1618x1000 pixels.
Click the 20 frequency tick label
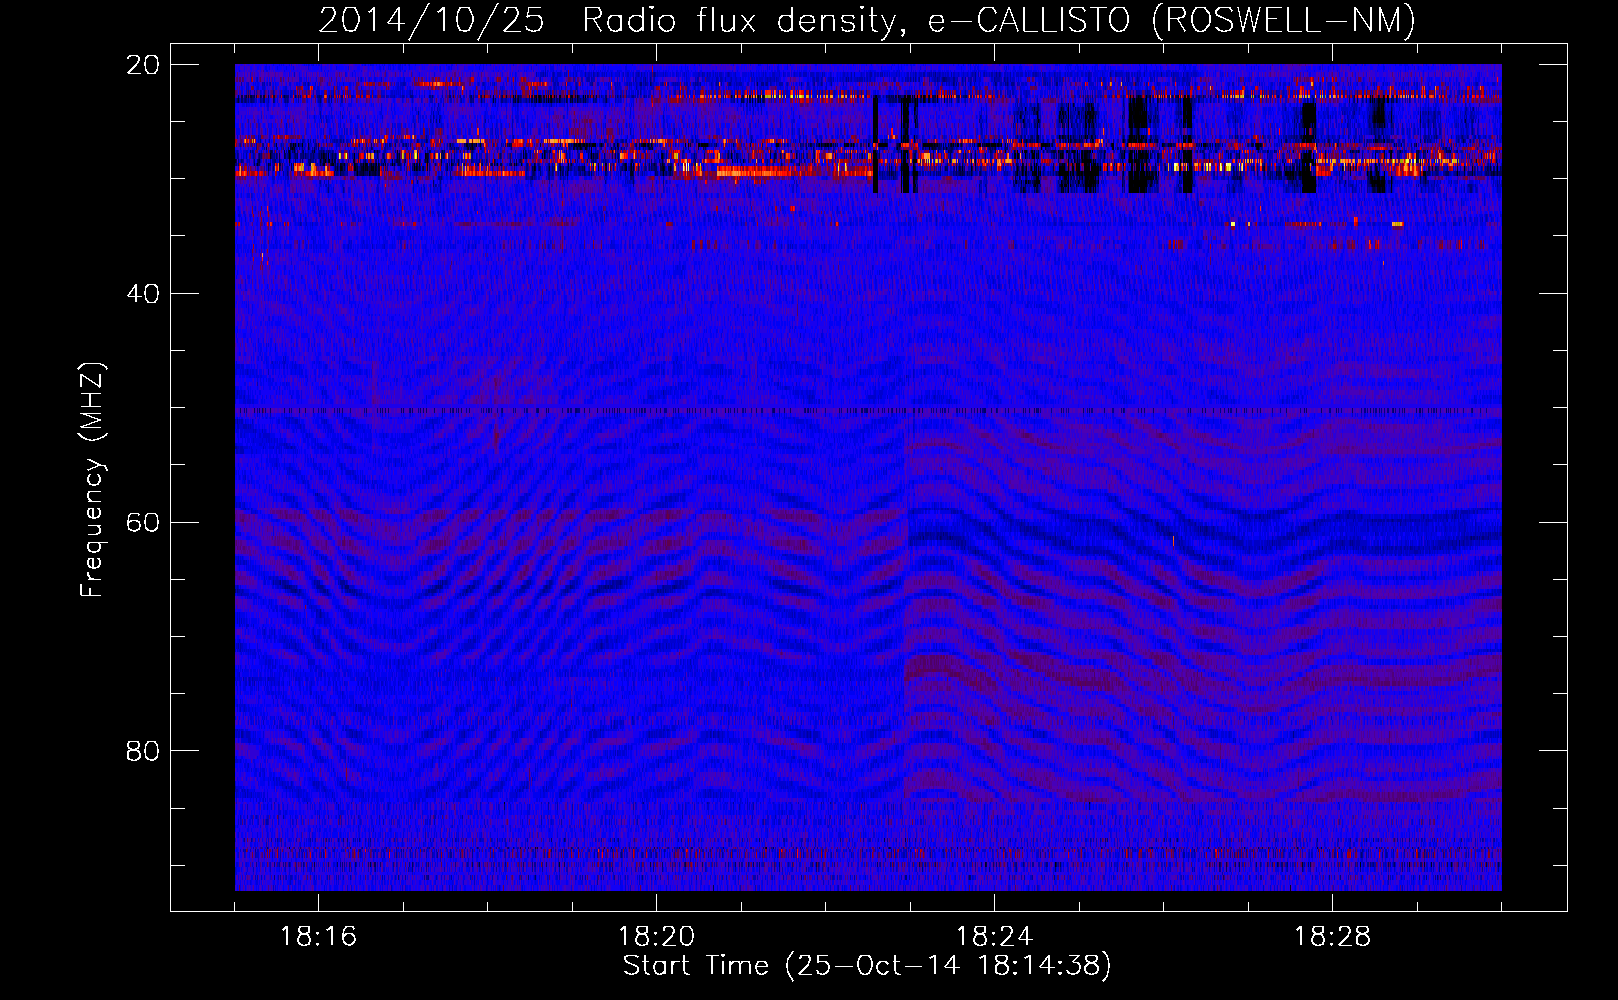coord(143,65)
